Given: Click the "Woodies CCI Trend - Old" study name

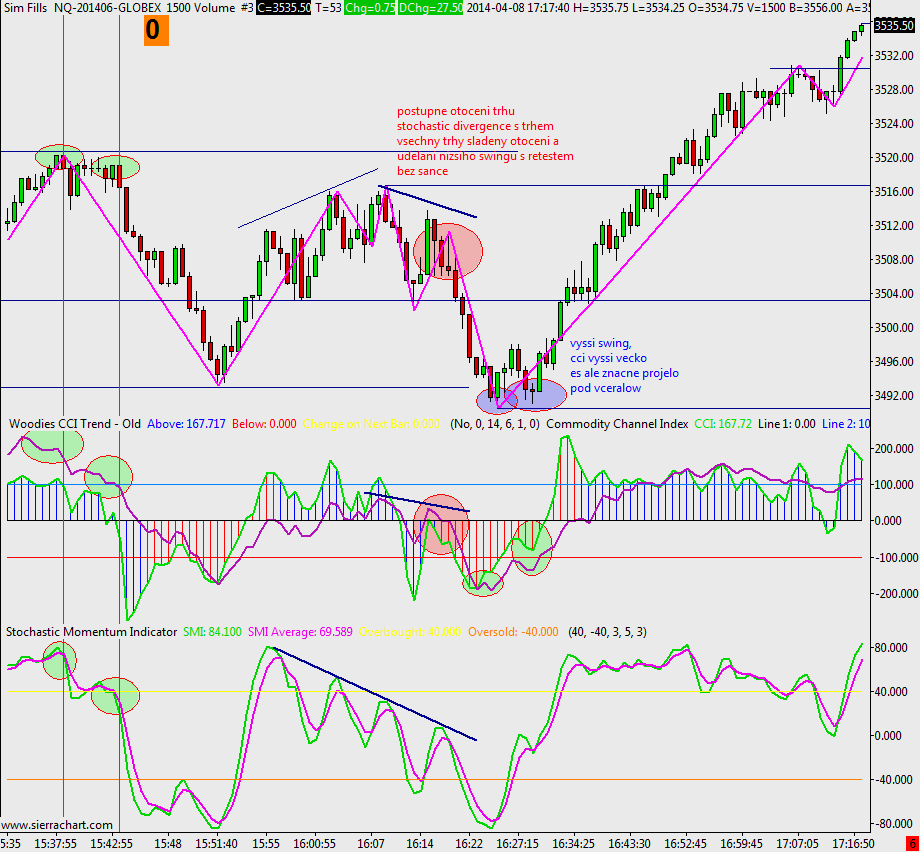Looking at the screenshot, I should point(75,424).
